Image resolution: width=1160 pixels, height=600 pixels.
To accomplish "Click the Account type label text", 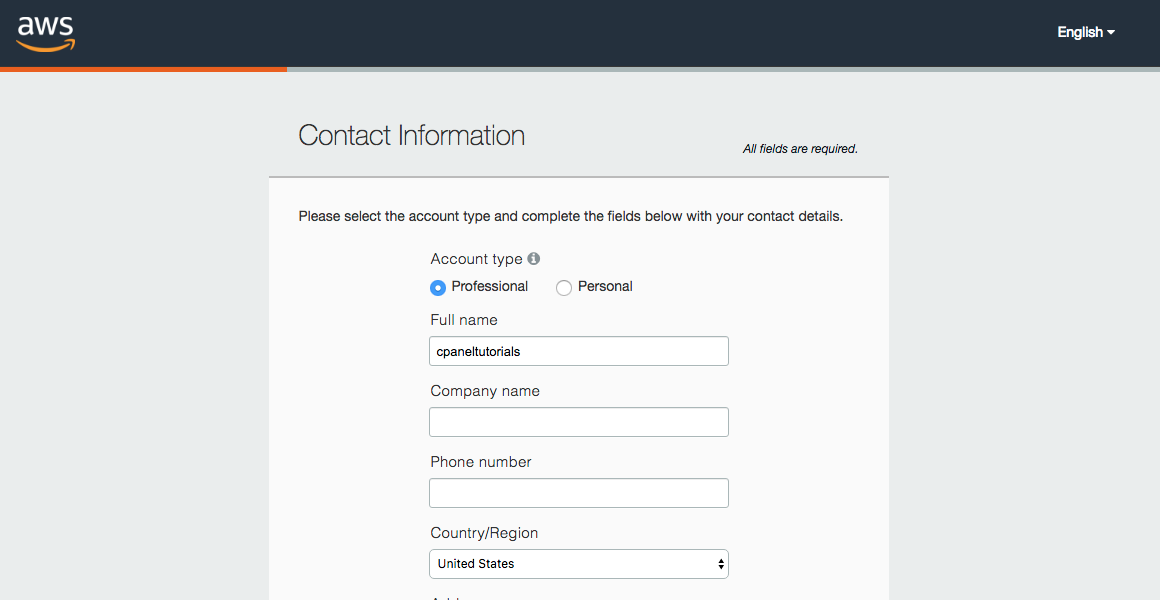I will pos(476,259).
